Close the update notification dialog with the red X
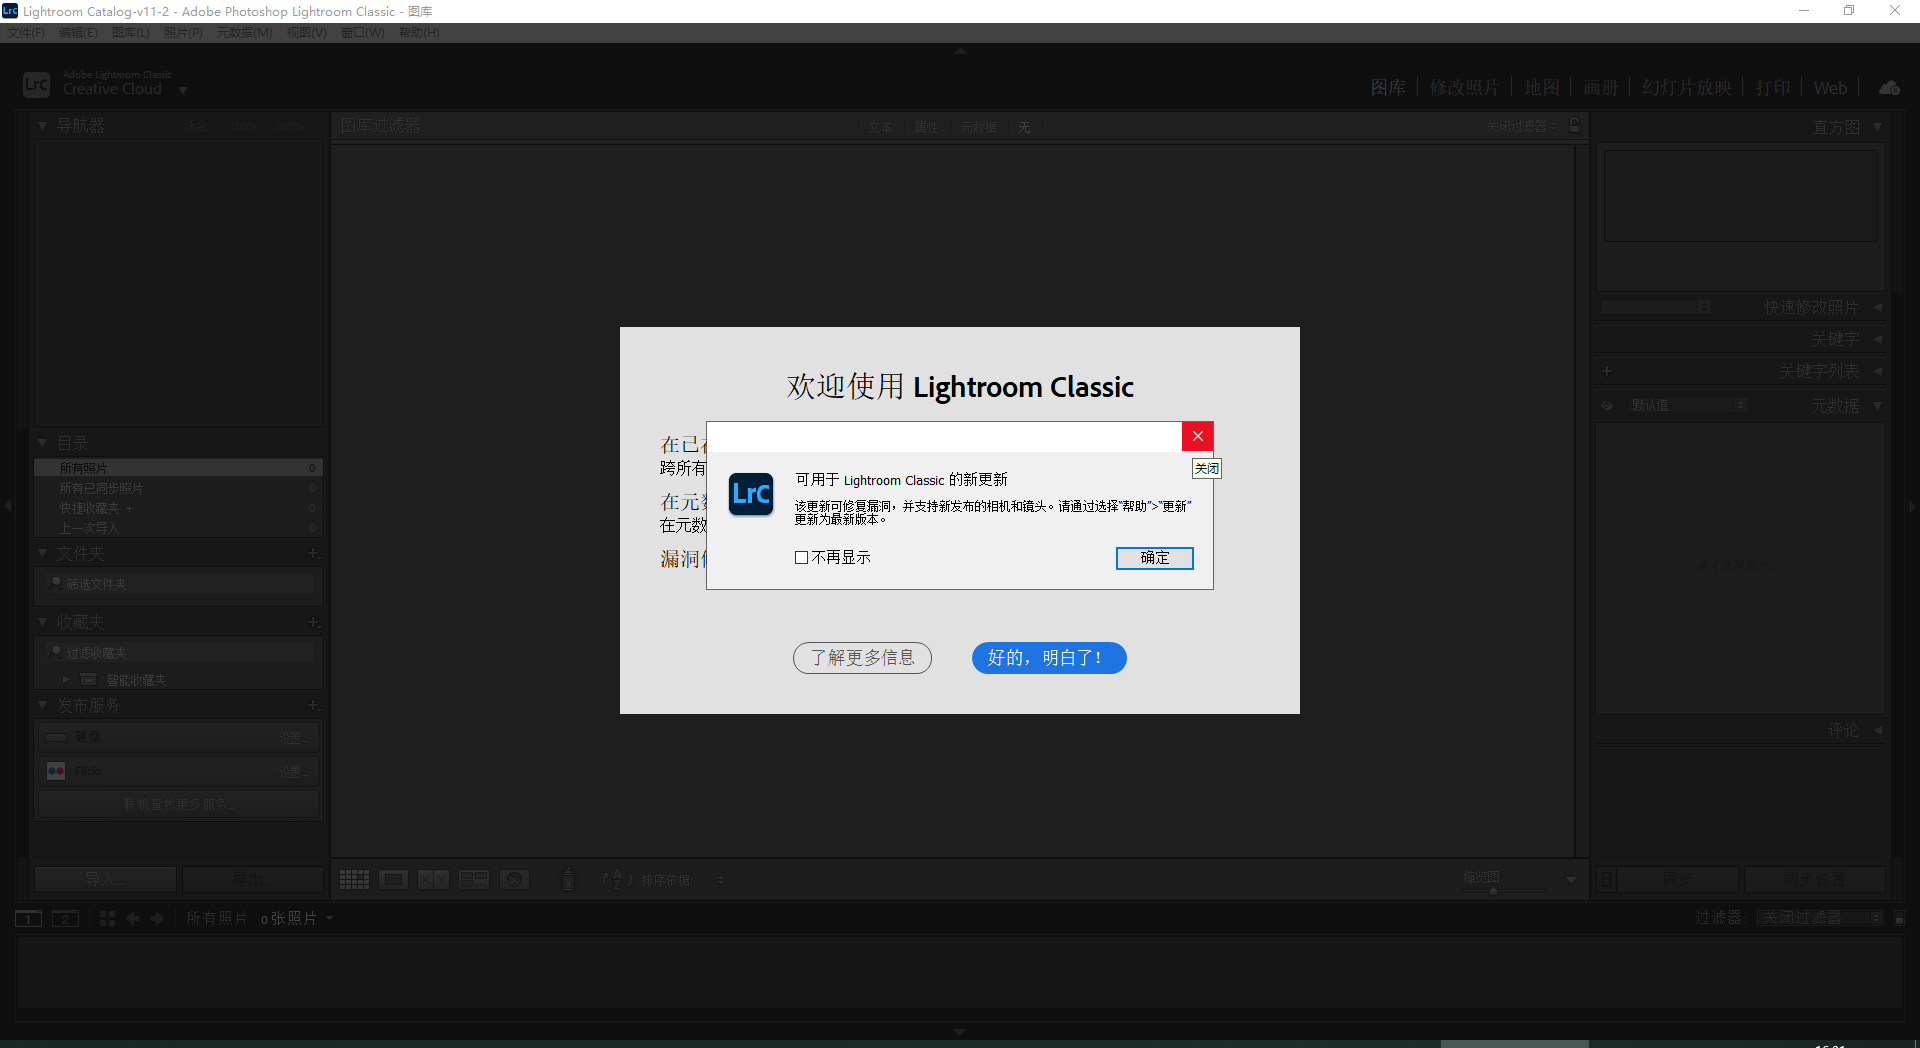 click(x=1197, y=436)
